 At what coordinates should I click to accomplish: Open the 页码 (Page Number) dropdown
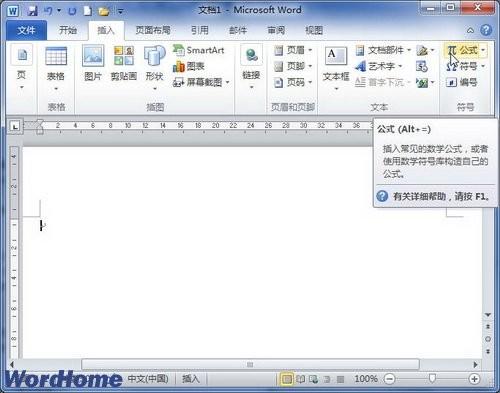click(293, 82)
